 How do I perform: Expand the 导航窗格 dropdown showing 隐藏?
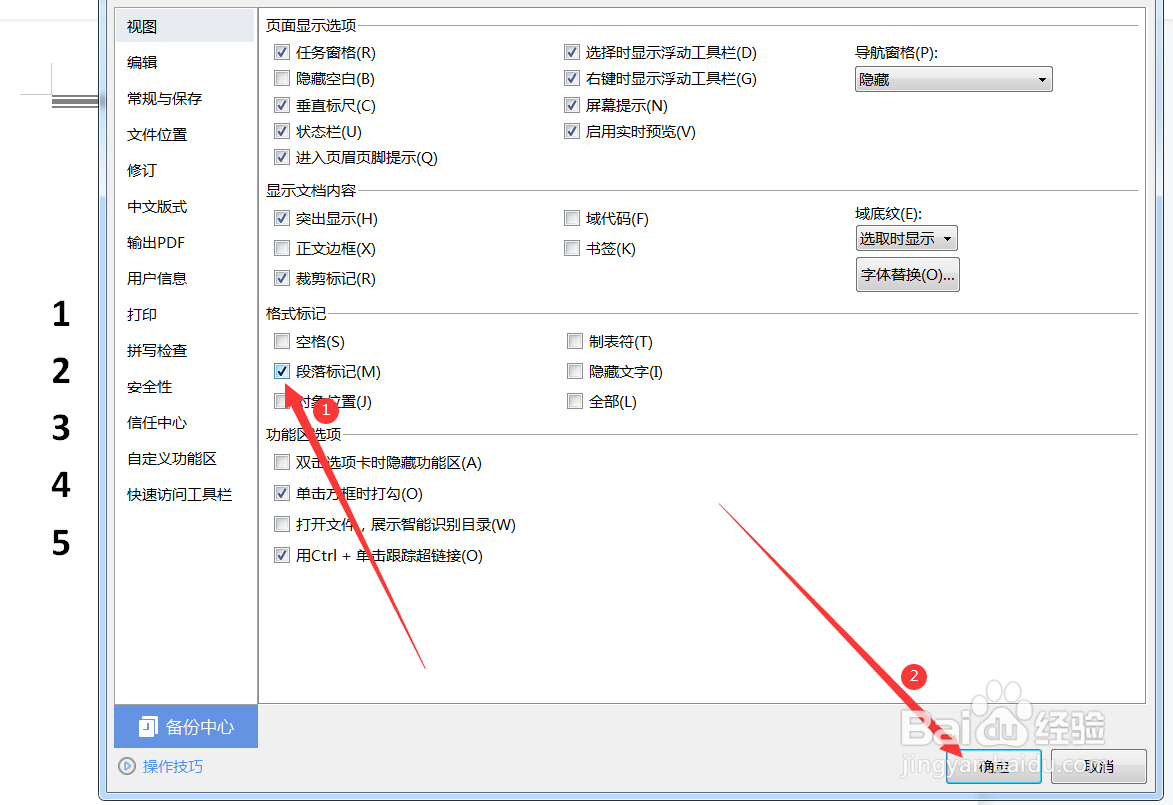pos(953,79)
